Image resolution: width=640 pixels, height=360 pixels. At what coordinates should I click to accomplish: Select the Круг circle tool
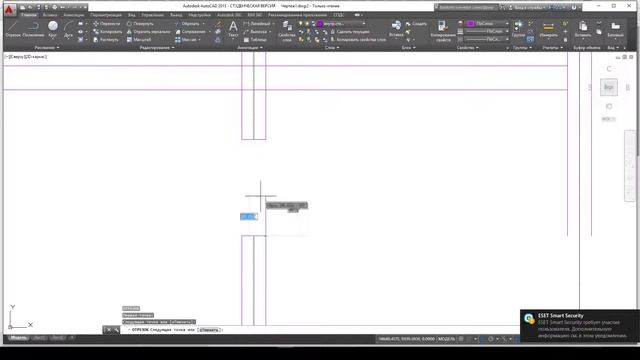pyautogui.click(x=53, y=29)
